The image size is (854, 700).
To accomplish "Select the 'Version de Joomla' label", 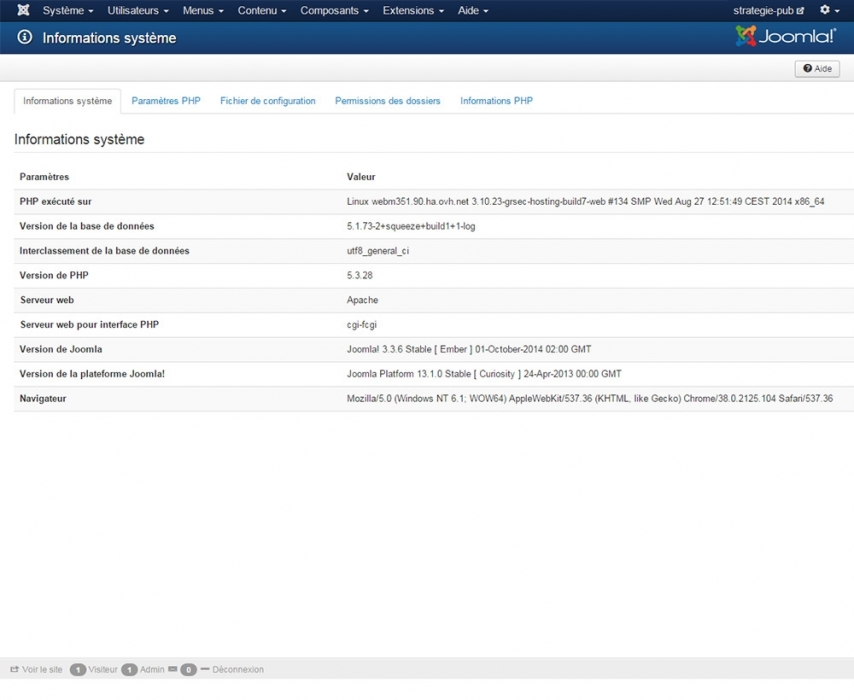I will click(x=61, y=349).
